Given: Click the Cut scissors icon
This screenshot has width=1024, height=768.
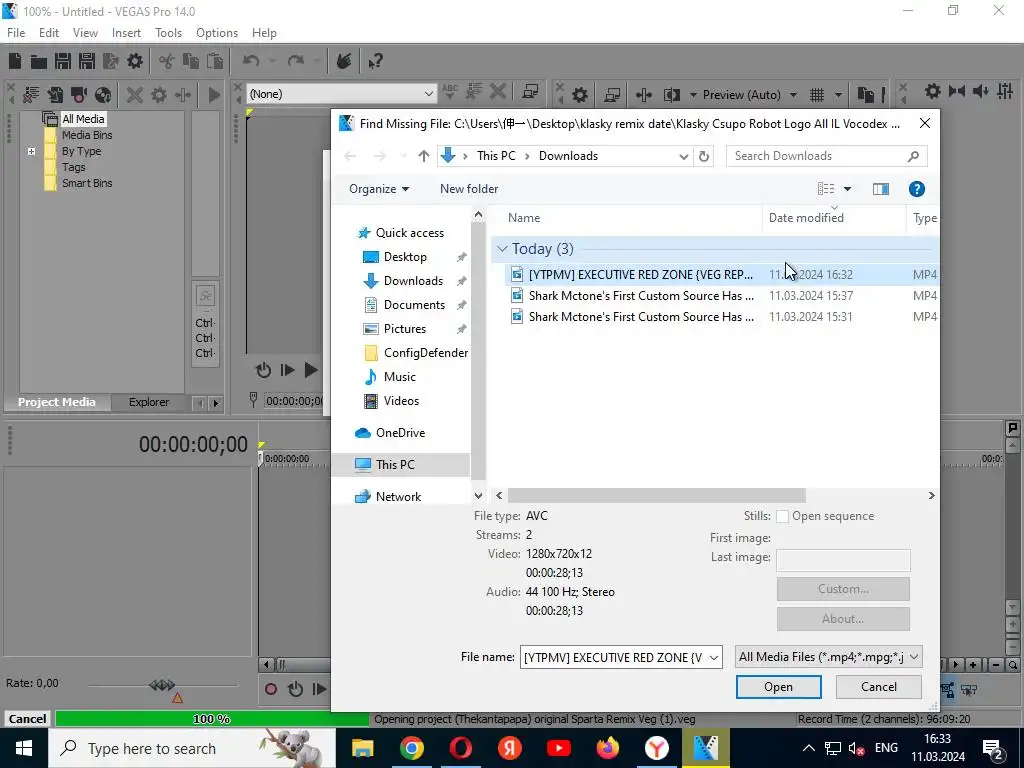Looking at the screenshot, I should coord(167,61).
